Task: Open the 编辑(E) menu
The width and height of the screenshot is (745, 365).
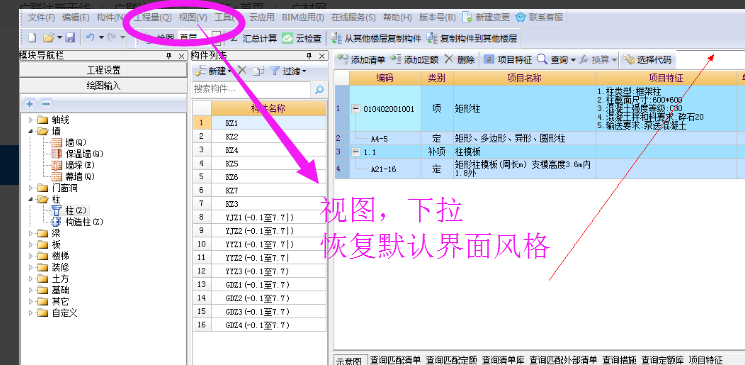Action: [76, 18]
